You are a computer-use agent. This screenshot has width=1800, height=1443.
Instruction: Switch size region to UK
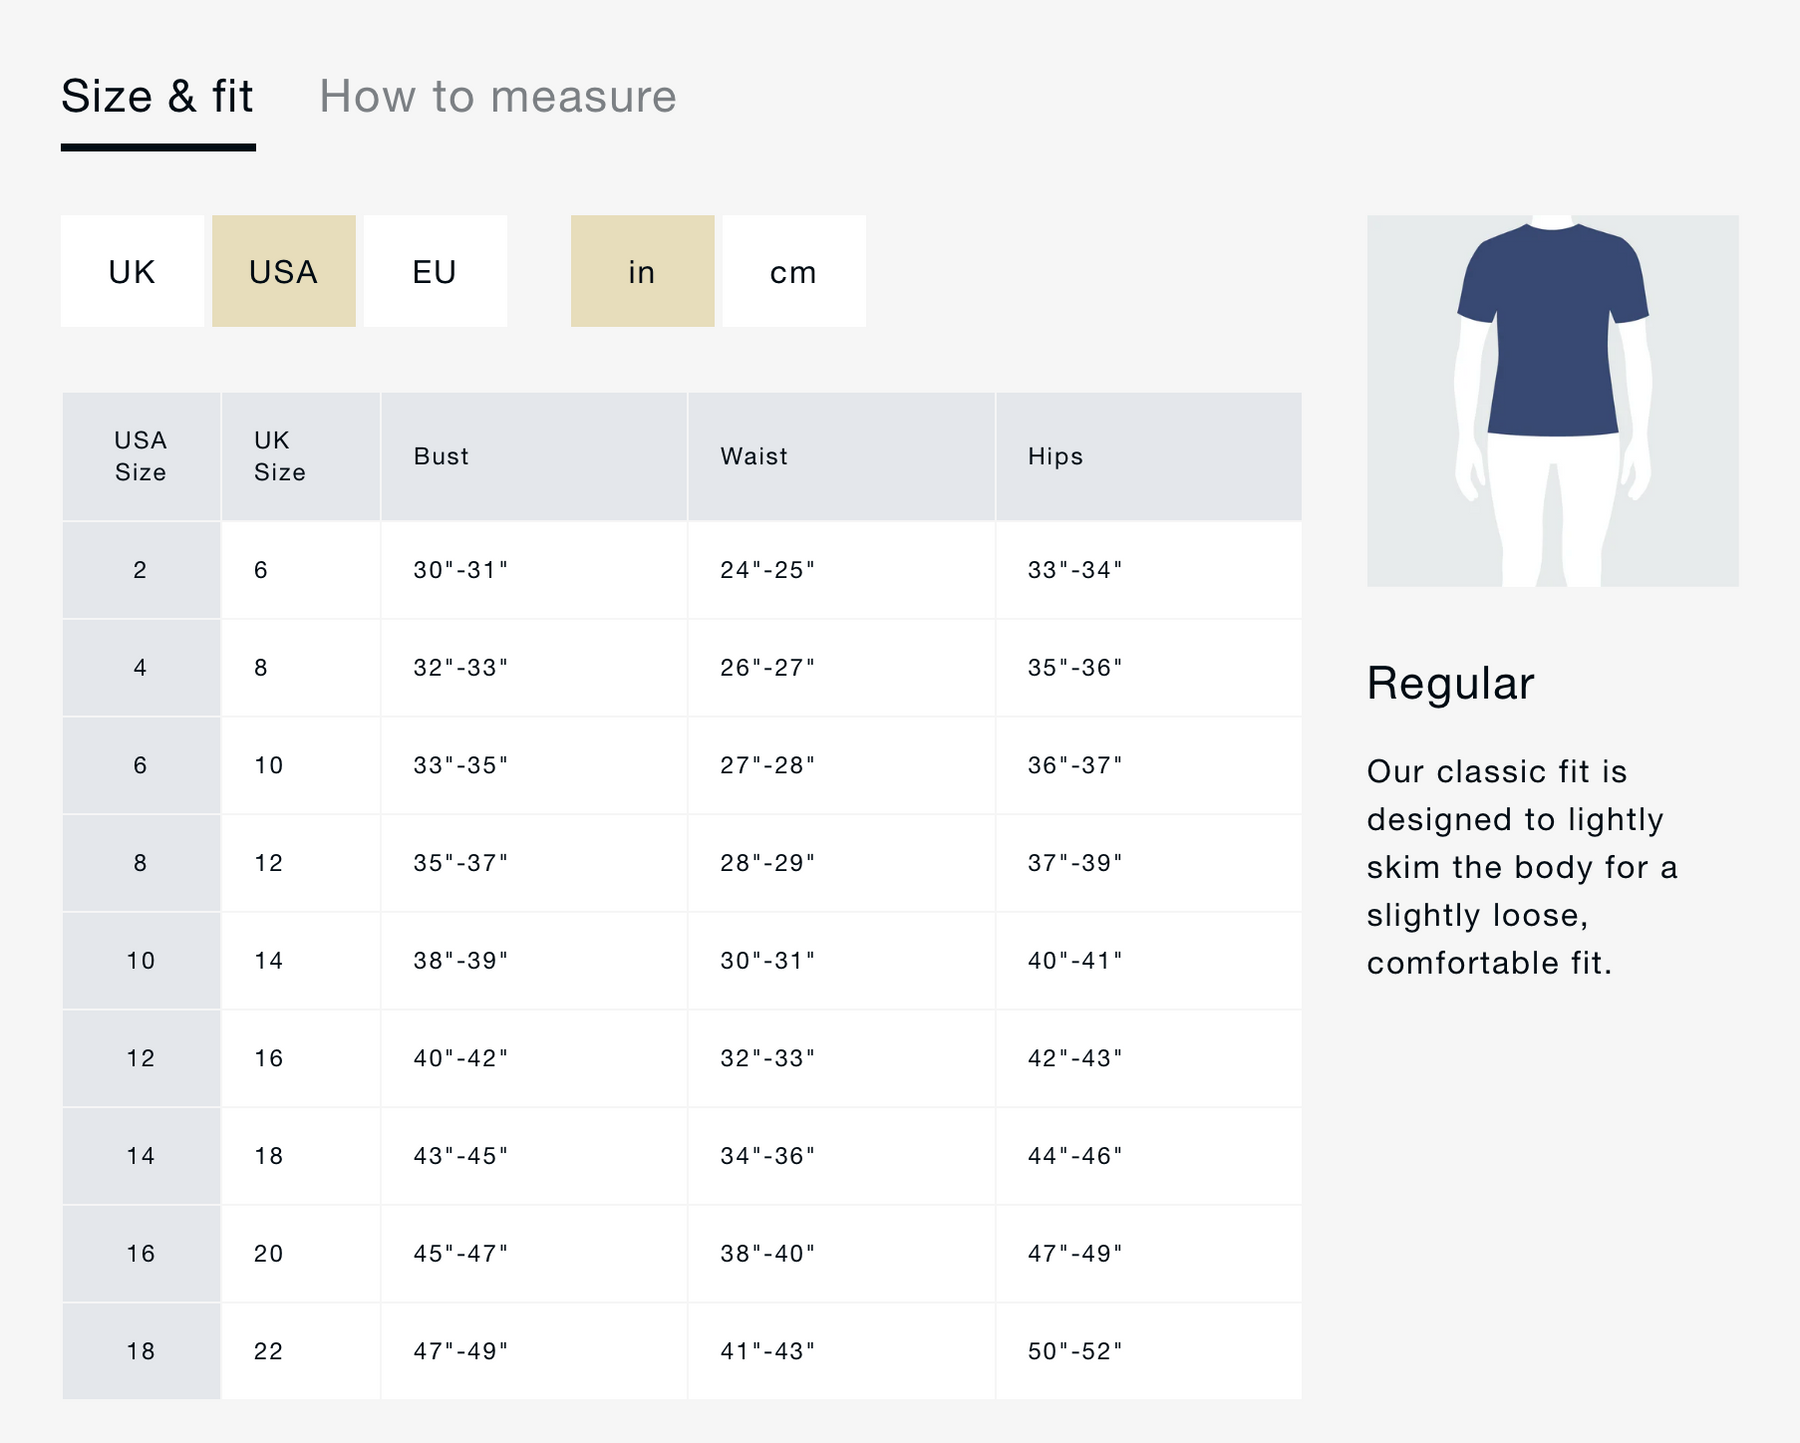(132, 271)
